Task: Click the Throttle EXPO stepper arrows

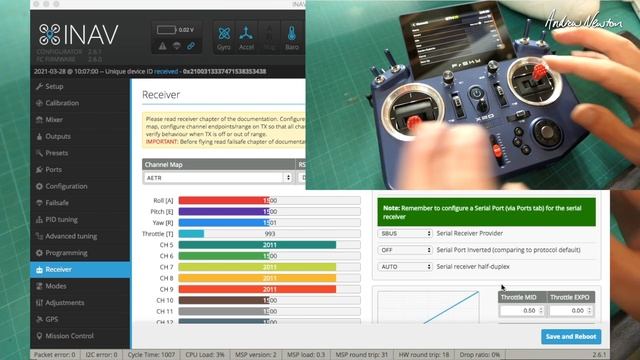Action: (x=589, y=311)
